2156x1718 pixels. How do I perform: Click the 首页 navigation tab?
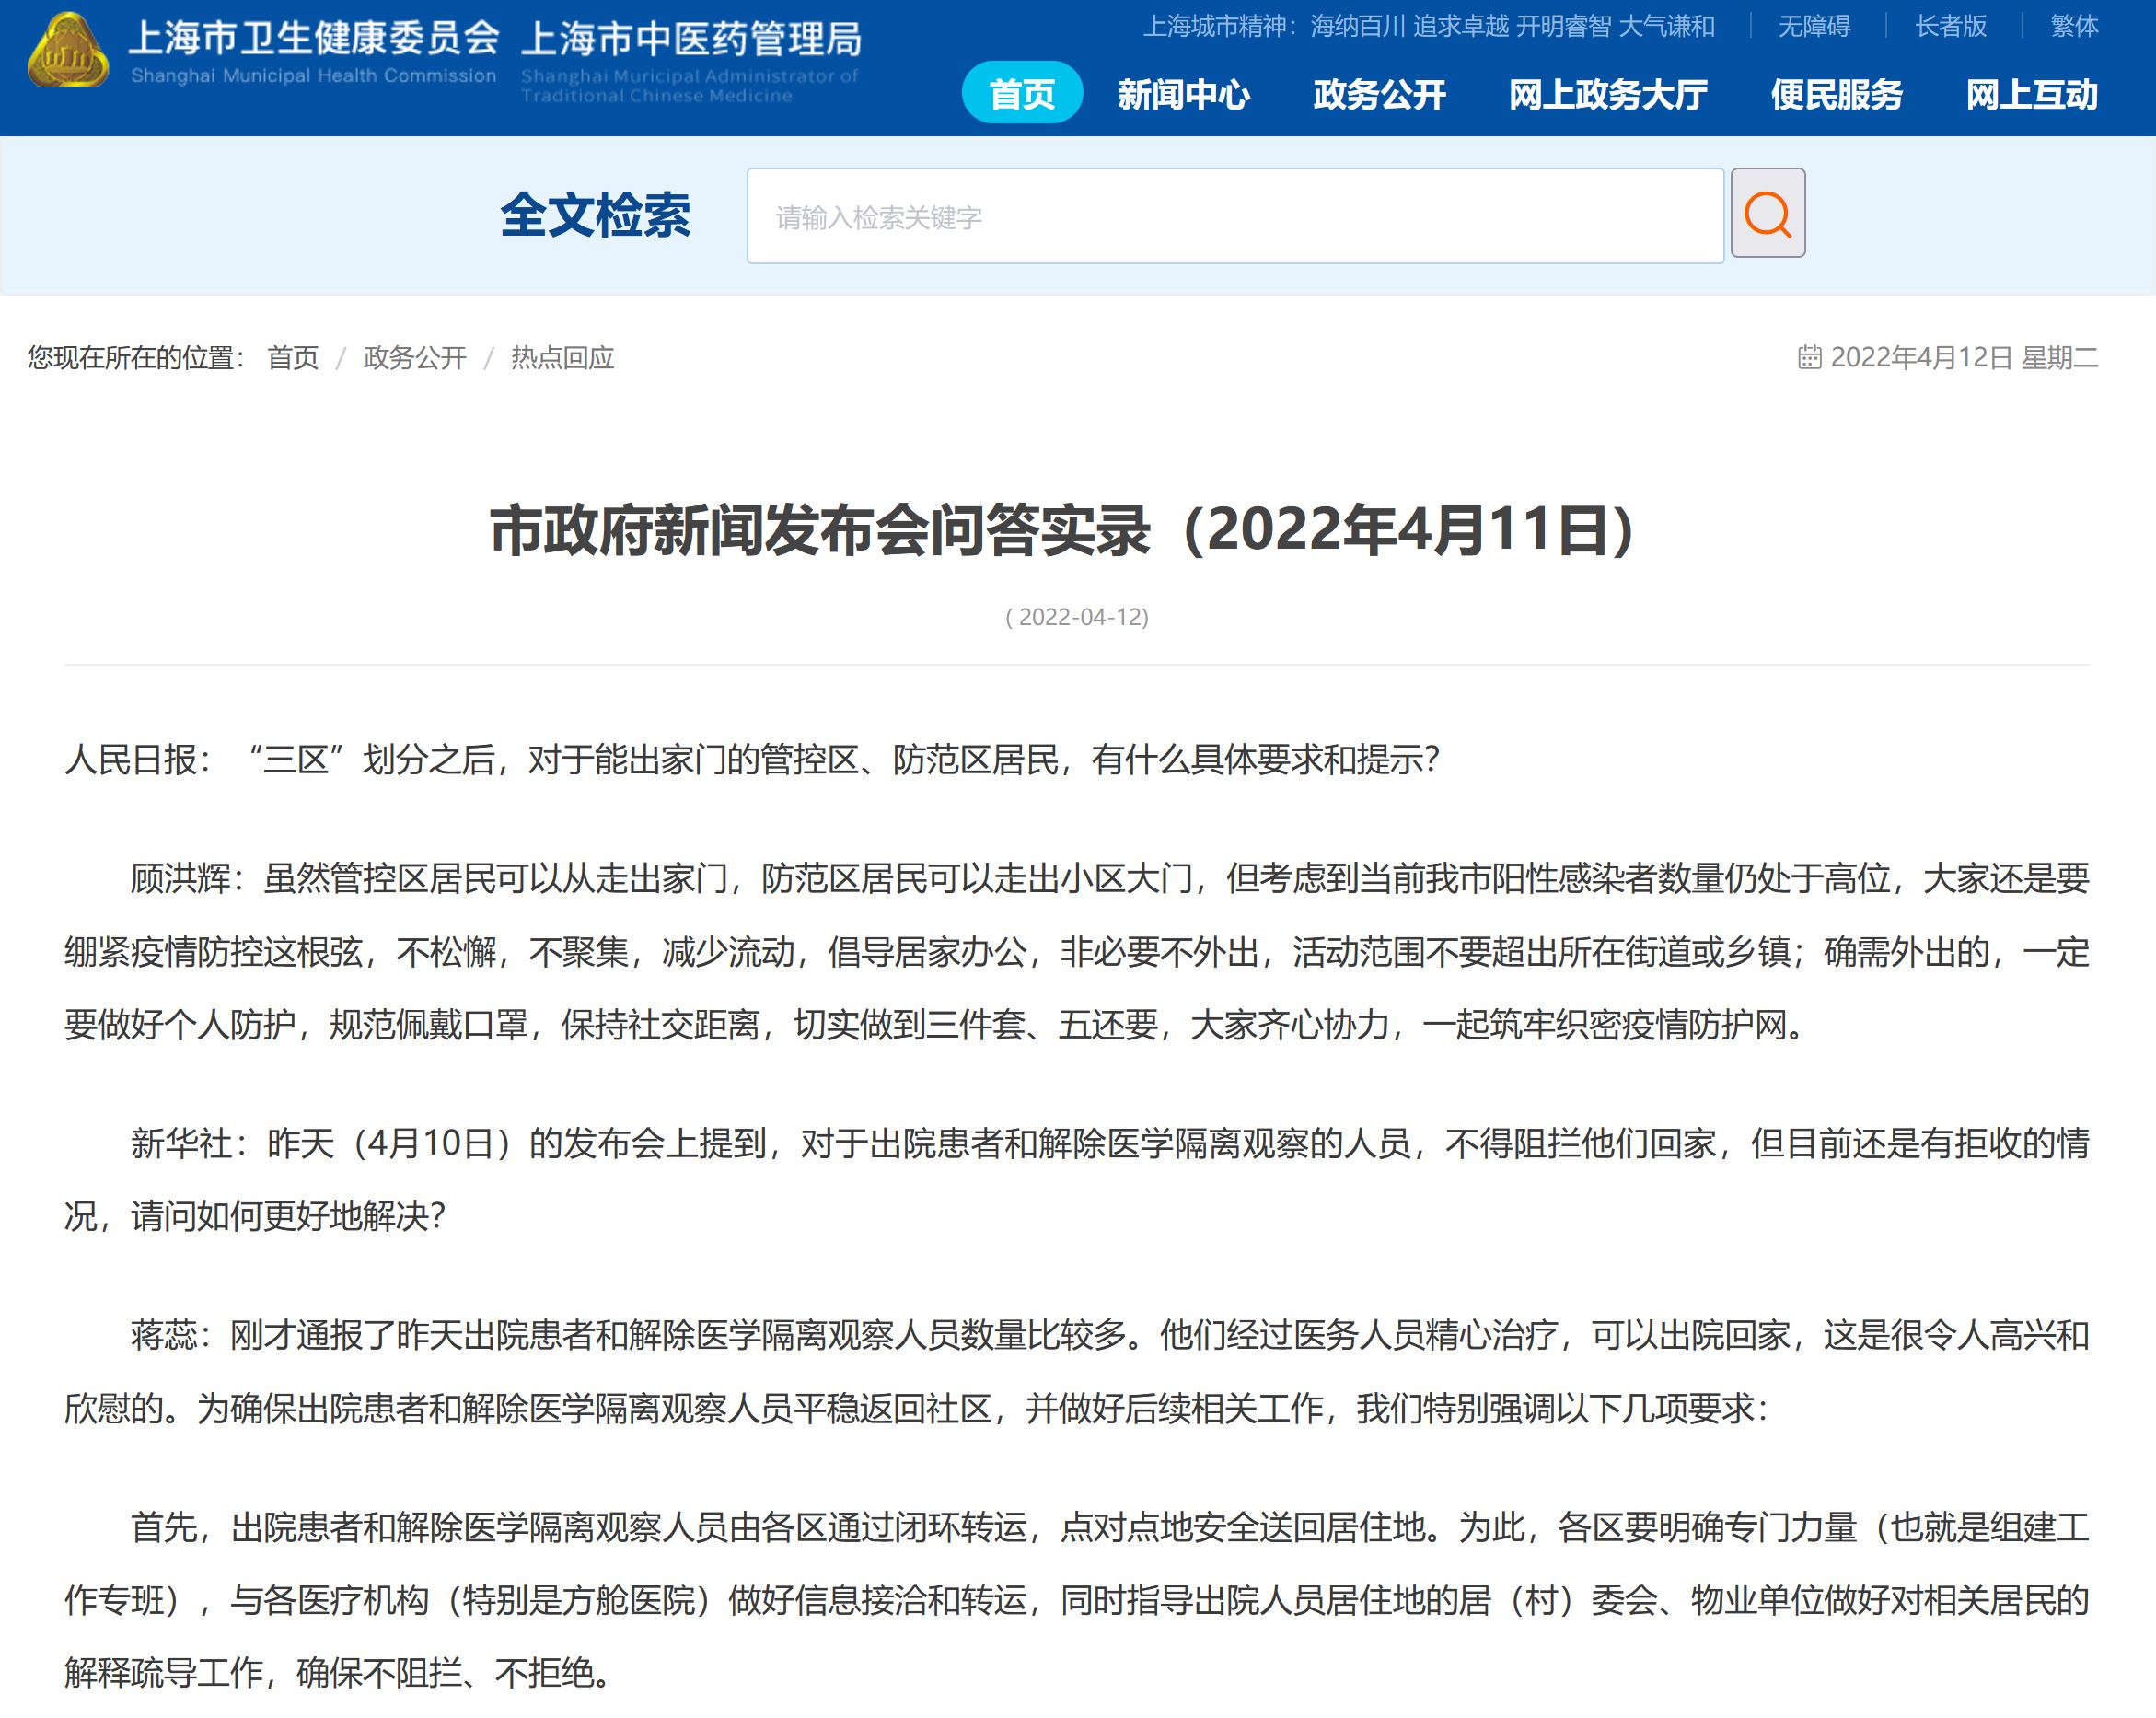[x=1021, y=94]
